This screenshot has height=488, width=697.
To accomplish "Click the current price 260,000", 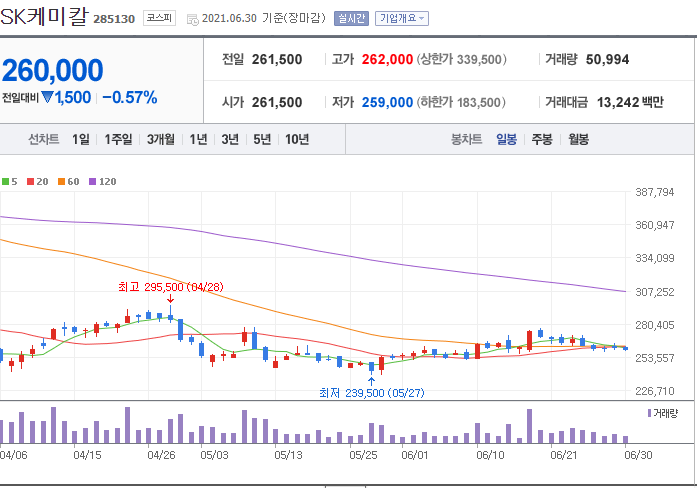I will click(x=52, y=70).
